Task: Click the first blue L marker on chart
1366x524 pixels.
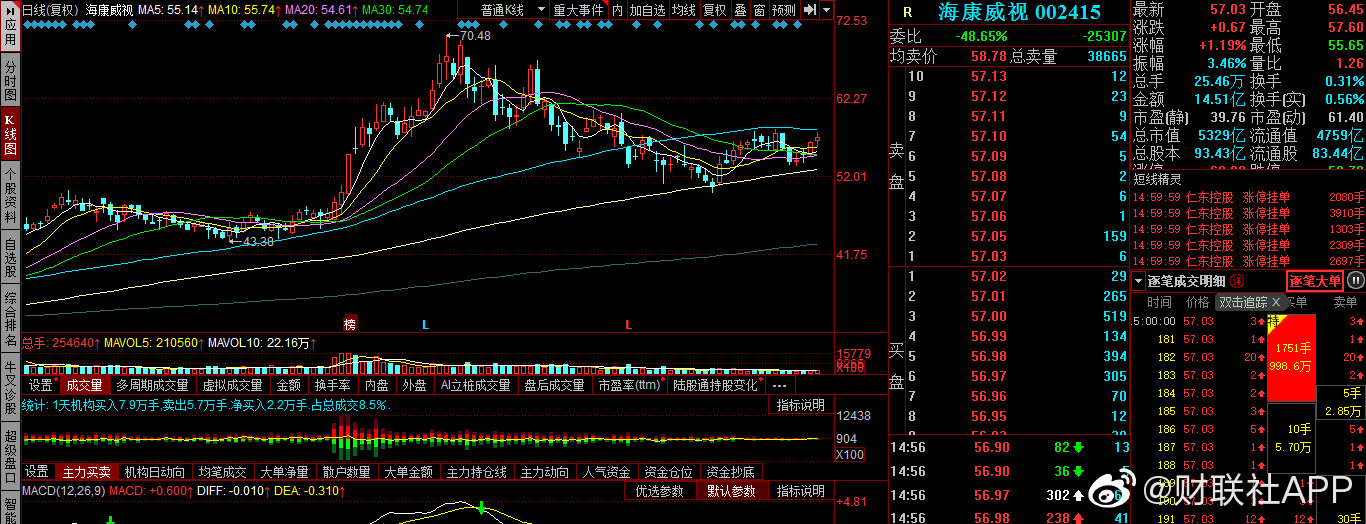Action: [425, 324]
